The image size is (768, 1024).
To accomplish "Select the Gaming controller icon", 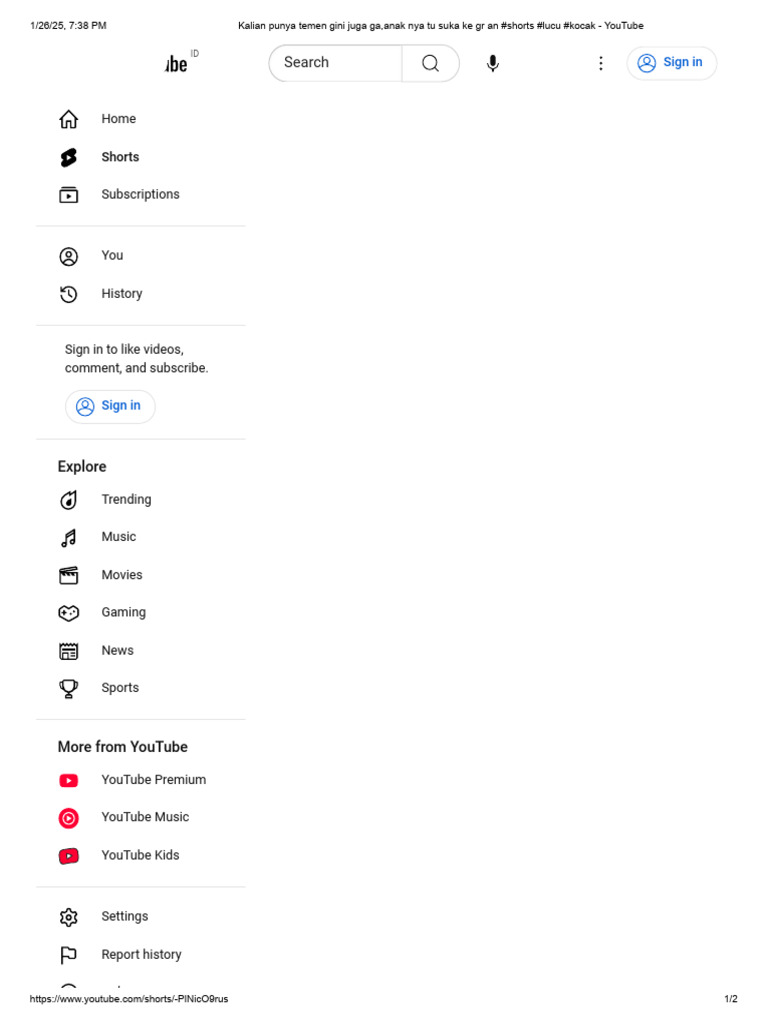I will pyautogui.click(x=69, y=613).
